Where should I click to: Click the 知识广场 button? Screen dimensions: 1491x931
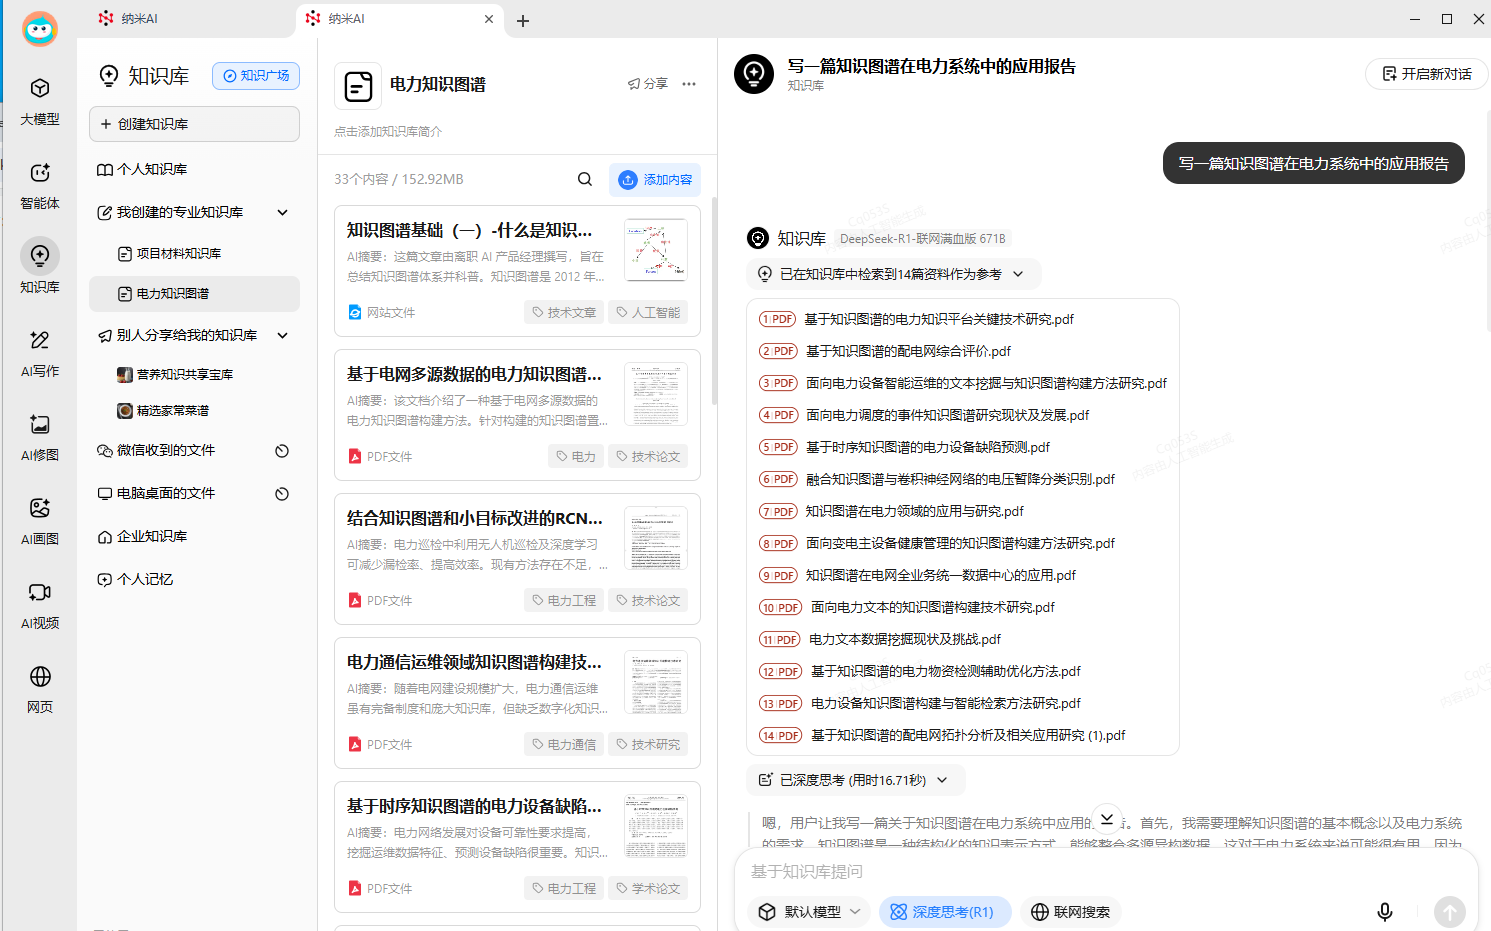(256, 76)
